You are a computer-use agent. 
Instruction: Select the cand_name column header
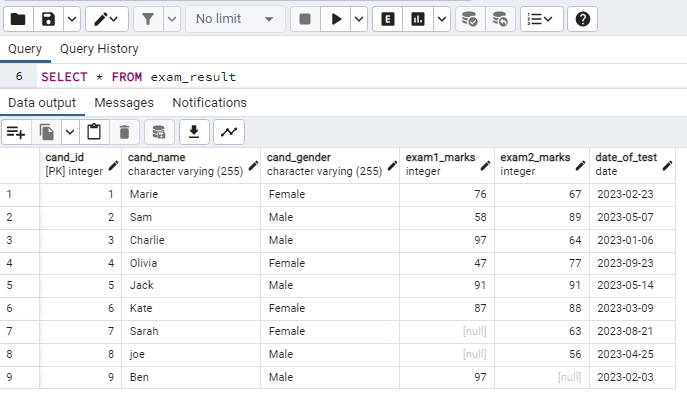(191, 165)
